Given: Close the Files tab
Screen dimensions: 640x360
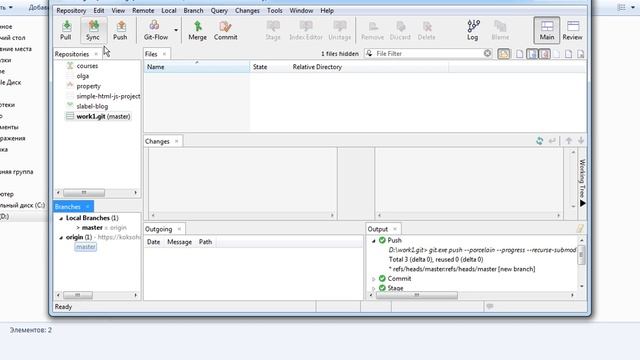Looking at the screenshot, I should (x=164, y=54).
